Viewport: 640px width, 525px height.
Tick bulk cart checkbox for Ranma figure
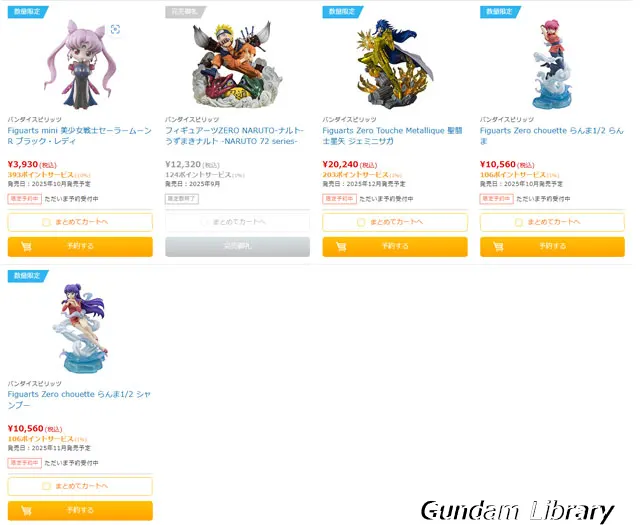(518, 222)
